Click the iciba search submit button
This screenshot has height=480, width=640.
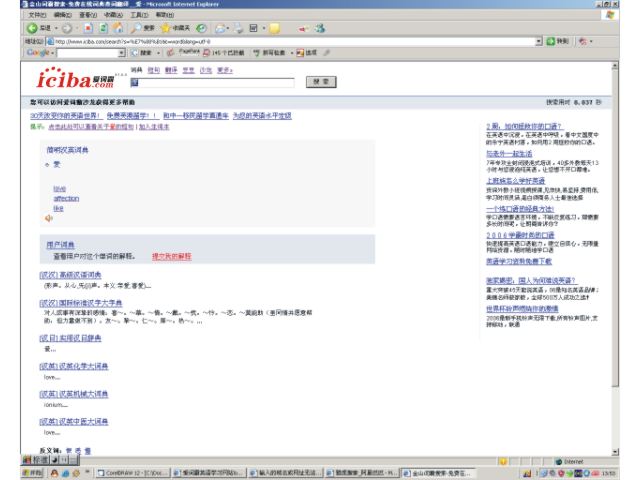click(x=321, y=82)
